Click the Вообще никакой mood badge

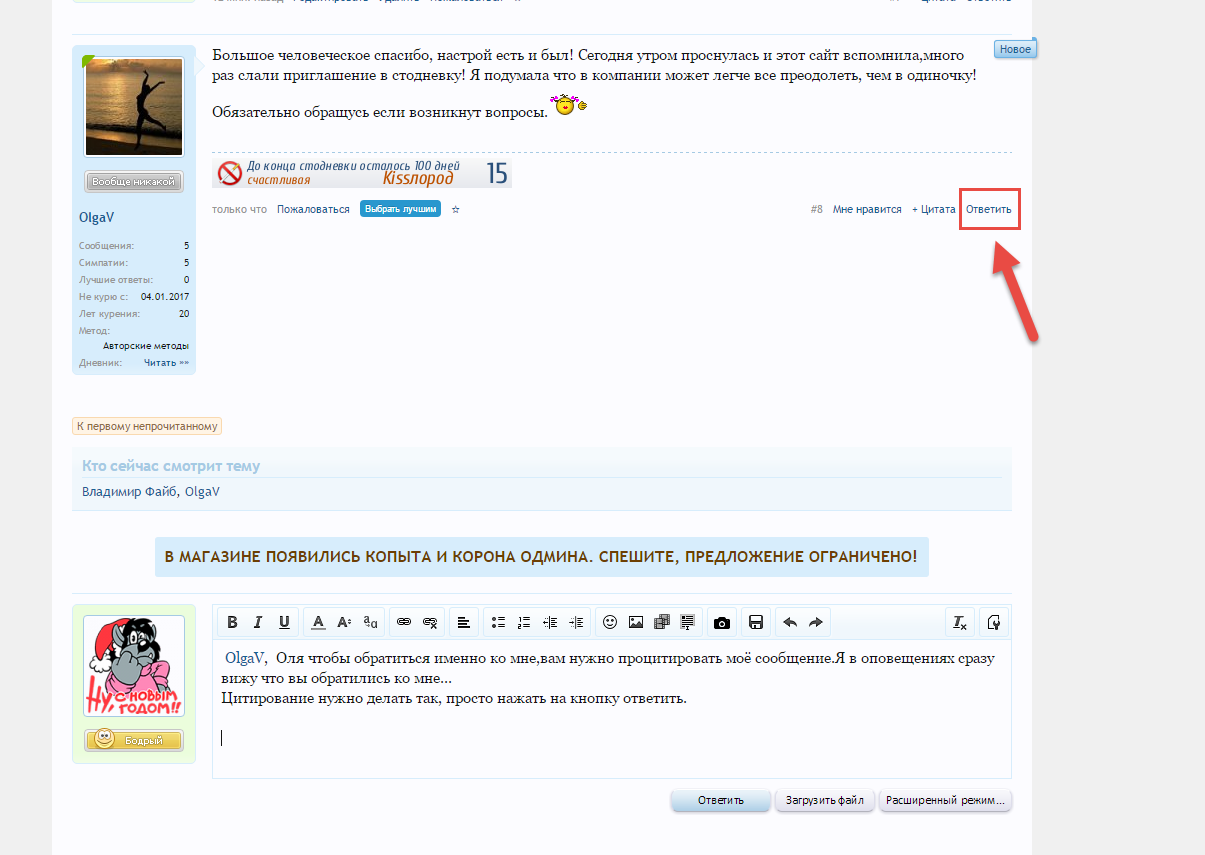(134, 182)
